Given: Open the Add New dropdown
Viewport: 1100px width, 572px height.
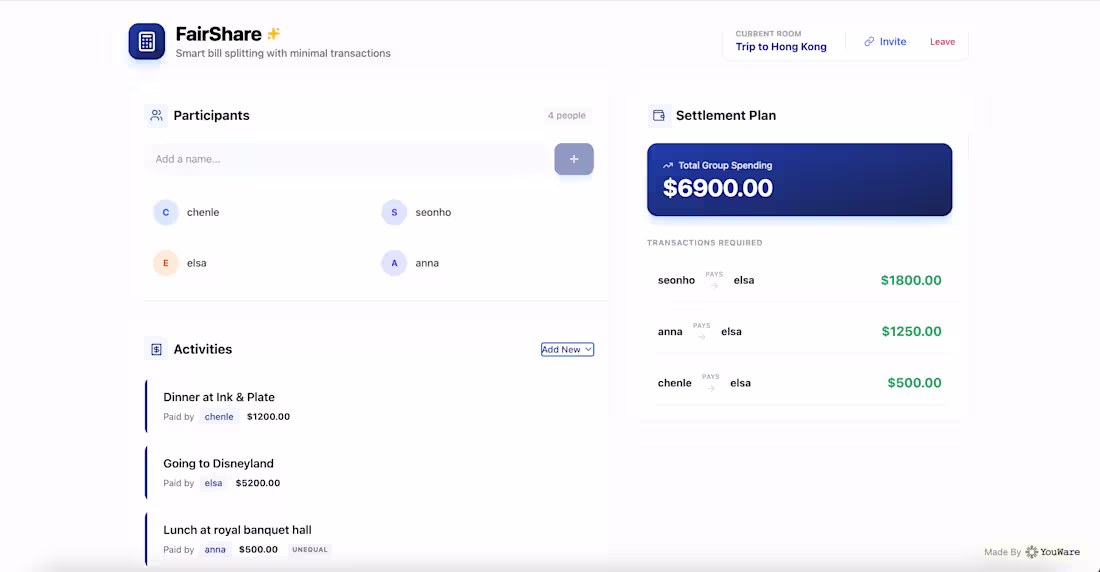Looking at the screenshot, I should click(x=567, y=350).
